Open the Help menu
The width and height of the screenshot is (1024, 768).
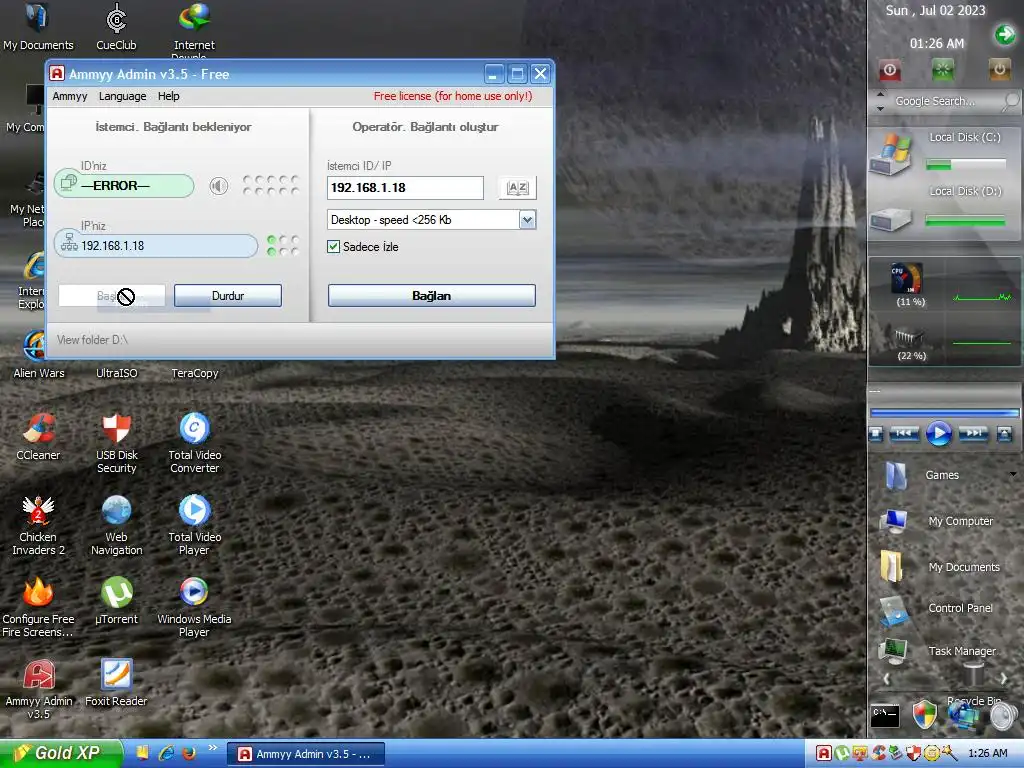tap(168, 96)
